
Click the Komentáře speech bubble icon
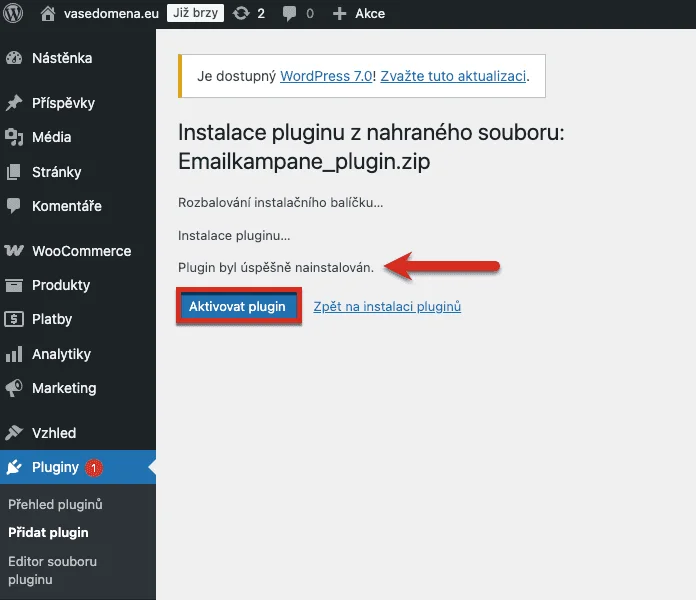[x=14, y=206]
